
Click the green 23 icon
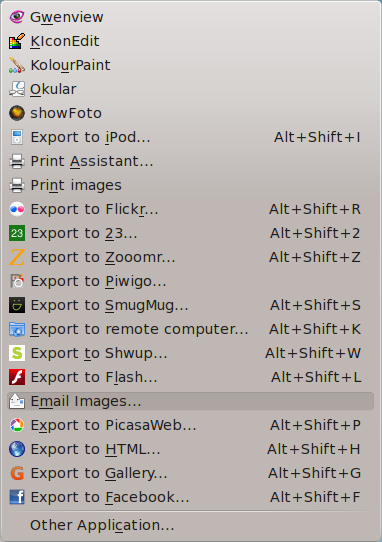17,233
